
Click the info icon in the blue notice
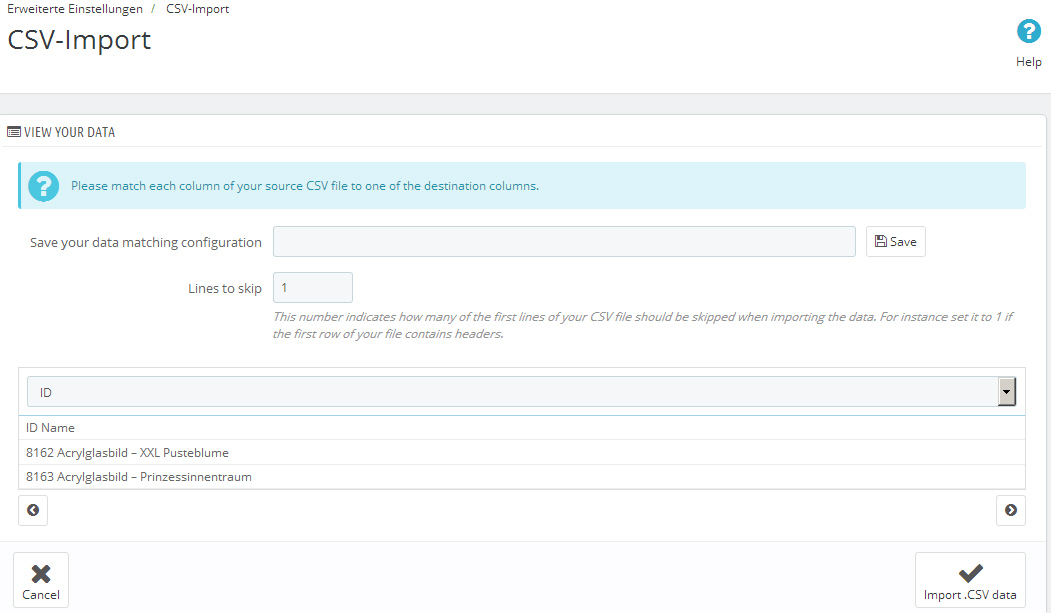pos(44,186)
